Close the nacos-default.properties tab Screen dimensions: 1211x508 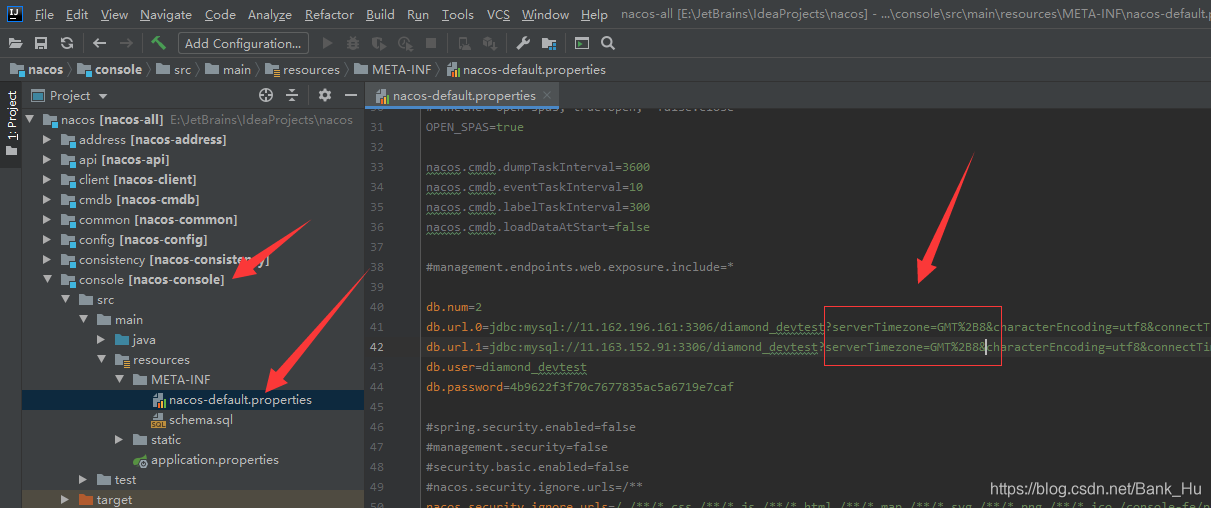(546, 96)
